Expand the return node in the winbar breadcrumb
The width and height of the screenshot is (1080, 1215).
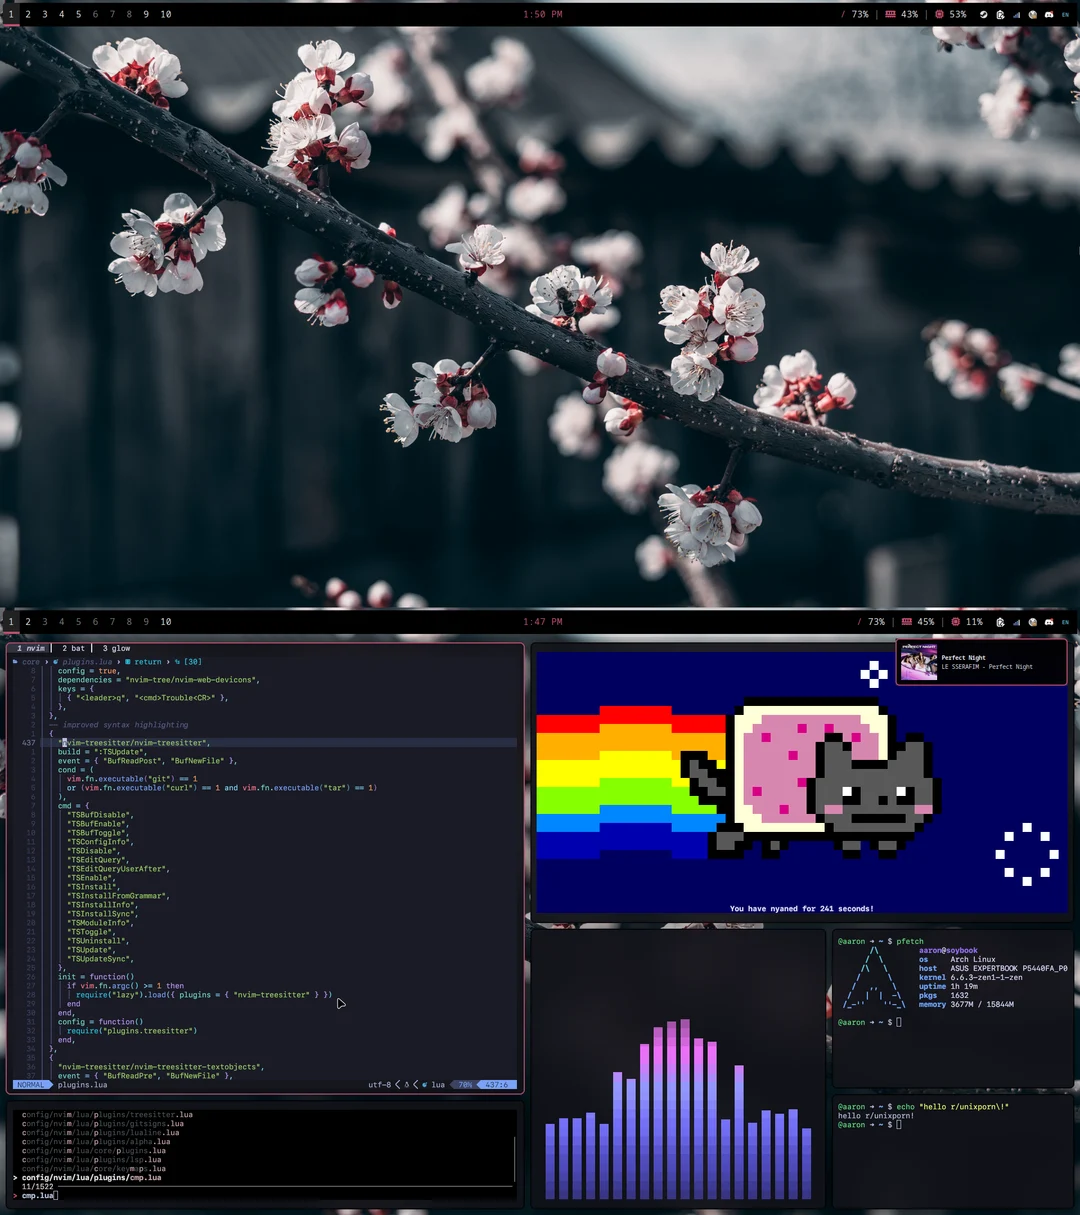pyautogui.click(x=147, y=661)
